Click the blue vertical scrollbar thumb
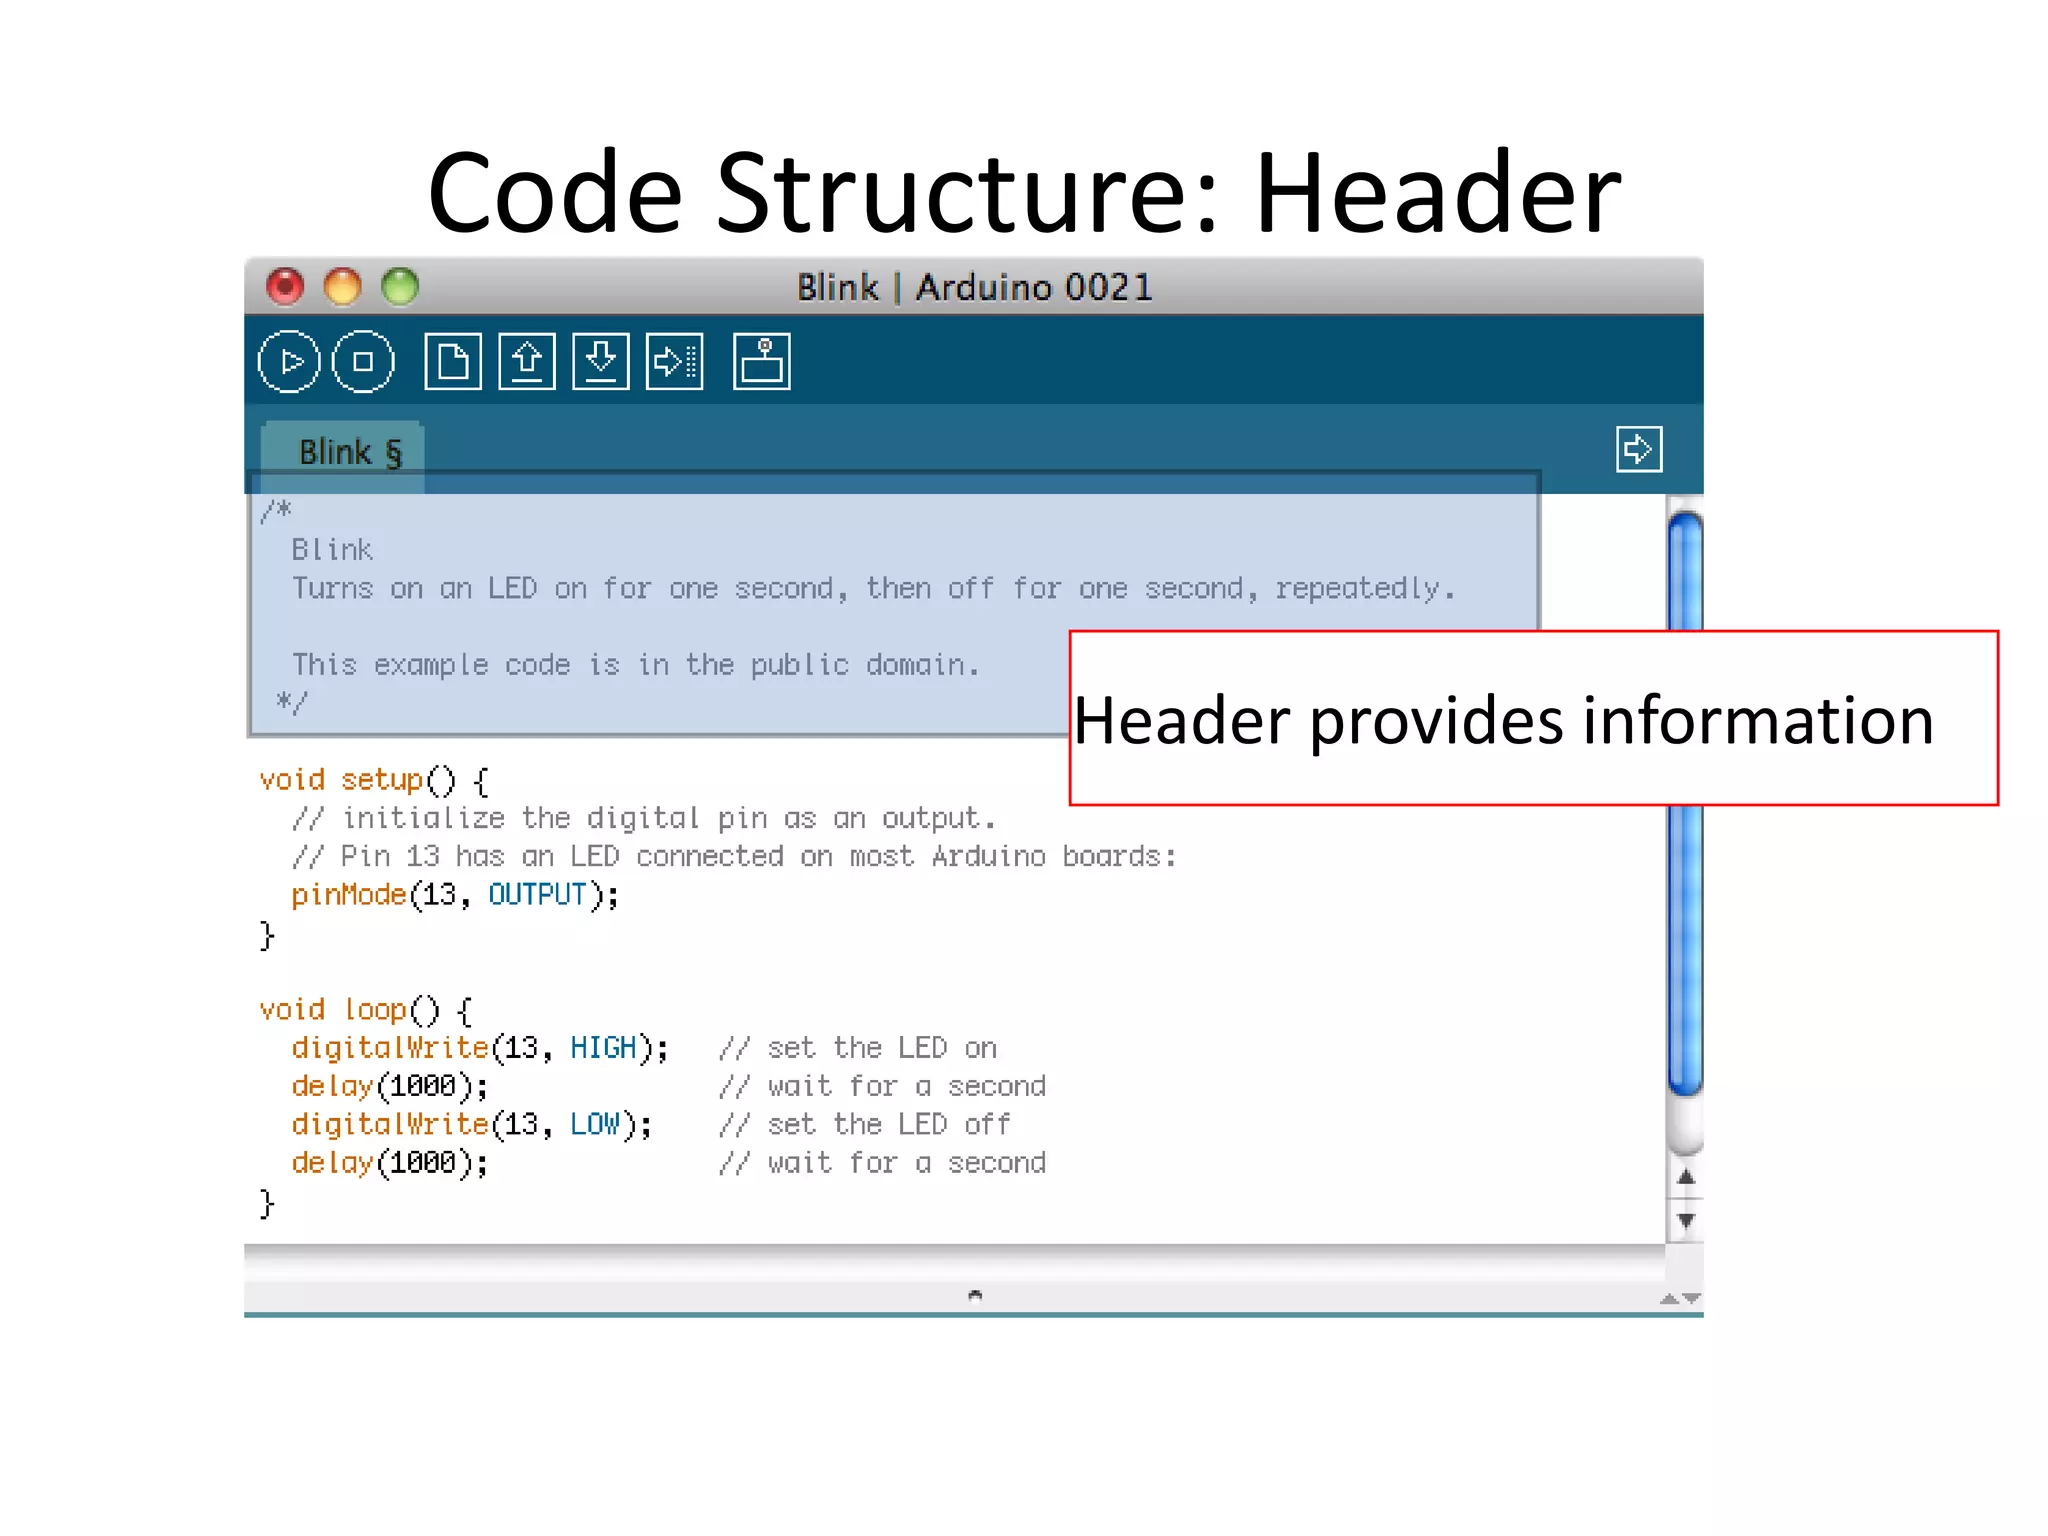 (x=1685, y=950)
